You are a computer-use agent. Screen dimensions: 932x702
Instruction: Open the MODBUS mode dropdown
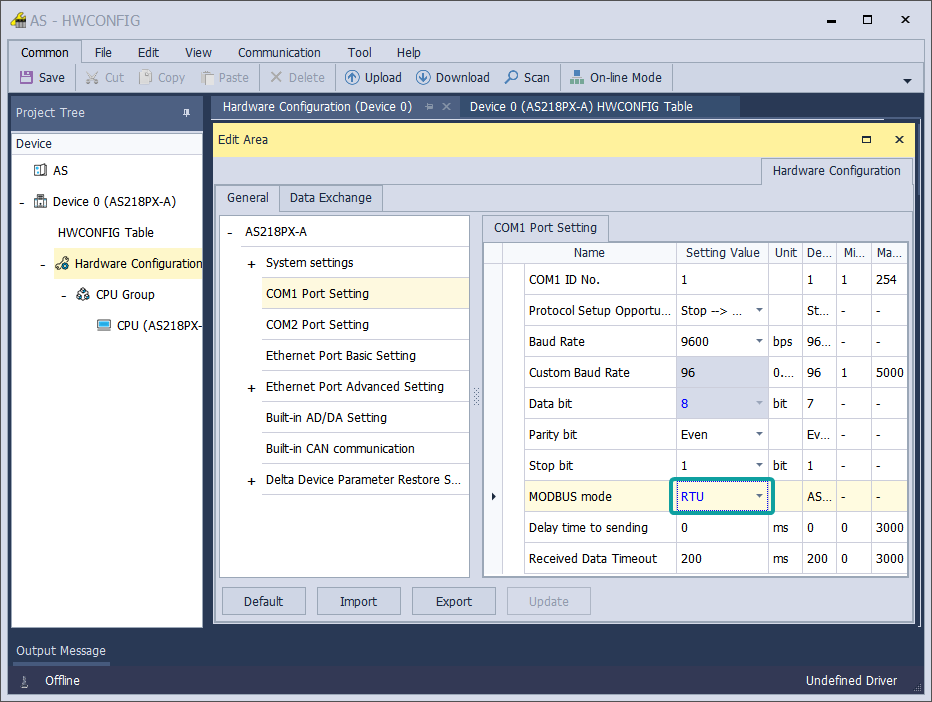coord(759,497)
